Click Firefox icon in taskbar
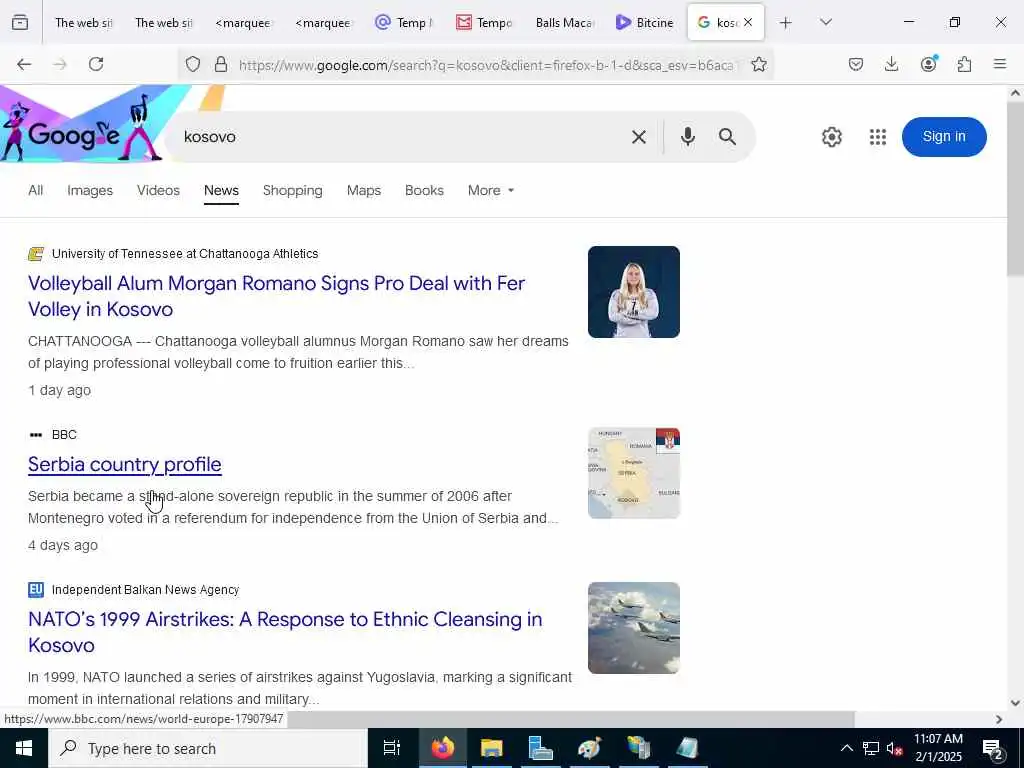Image resolution: width=1024 pixels, height=768 pixels. tap(443, 748)
